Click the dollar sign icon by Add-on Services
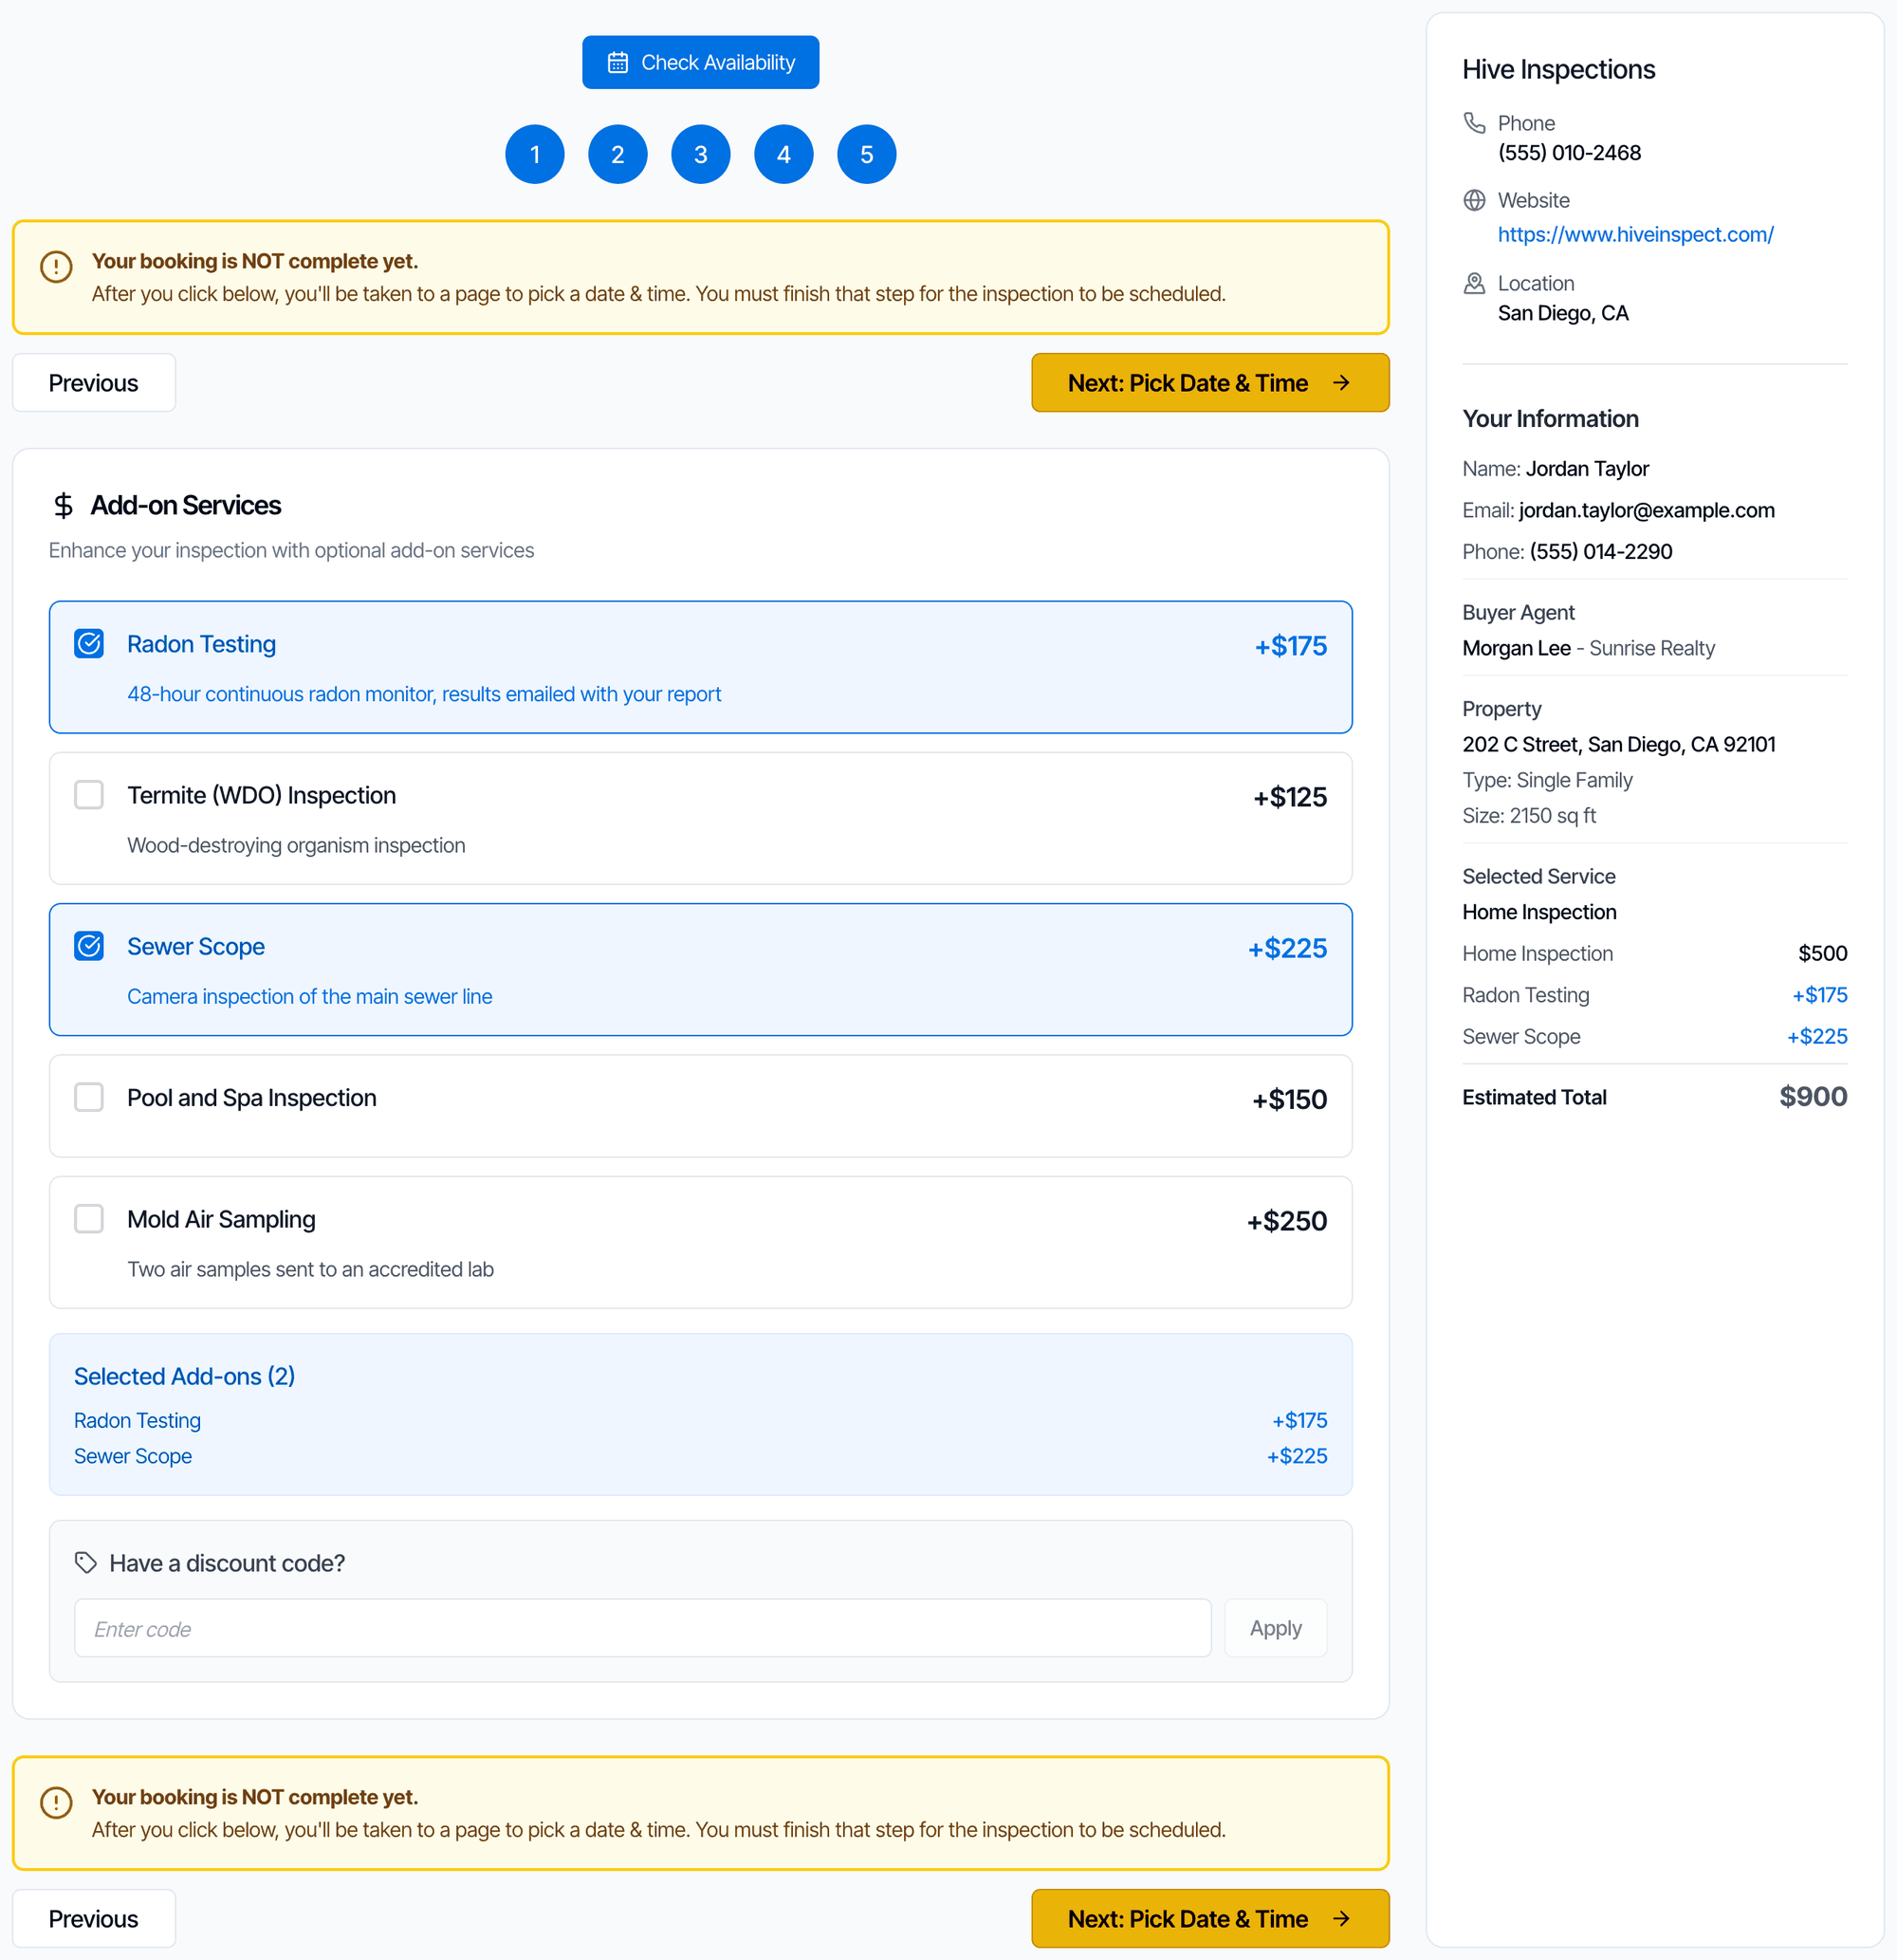 [63, 506]
